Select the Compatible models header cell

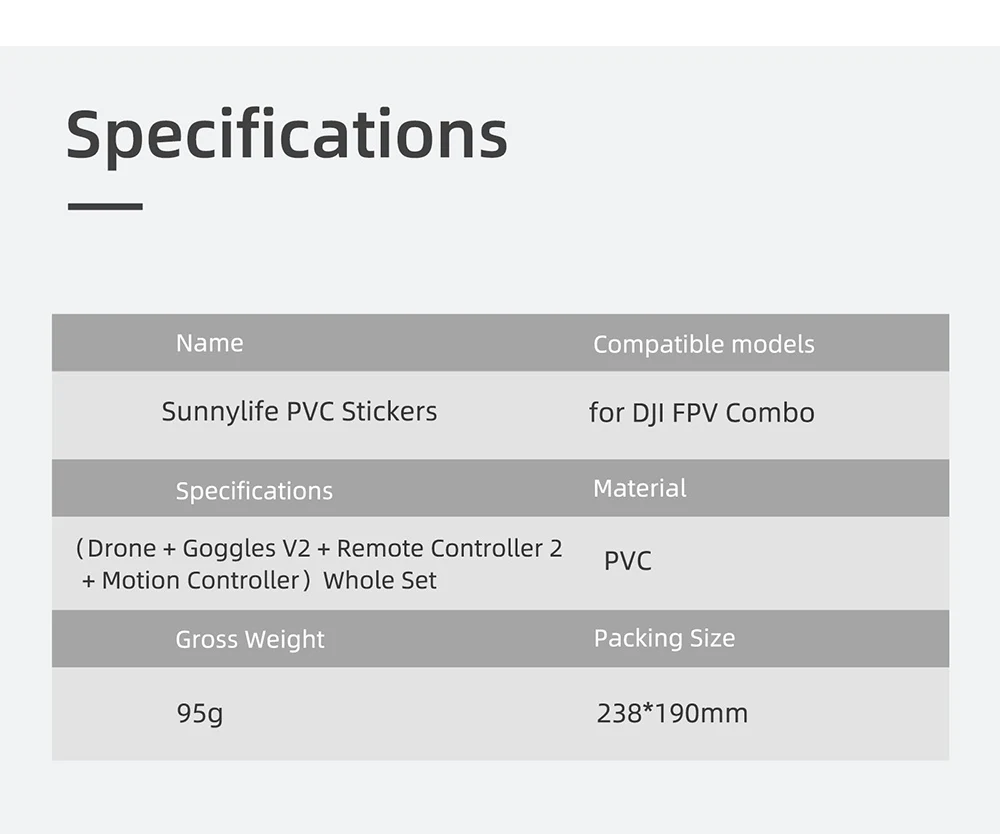pos(703,344)
